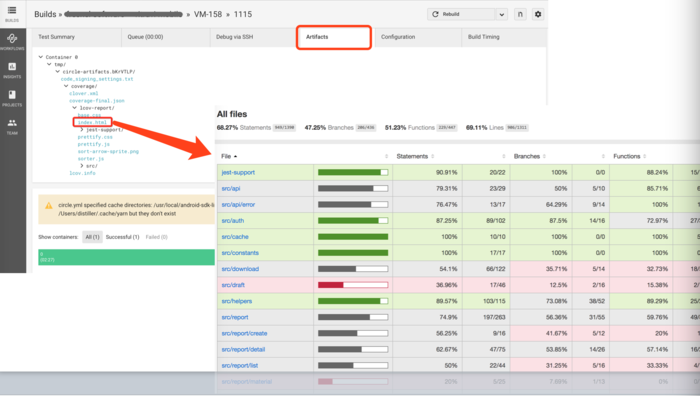Open the jest-support coverage link
The width and height of the screenshot is (700, 396).
238,172
